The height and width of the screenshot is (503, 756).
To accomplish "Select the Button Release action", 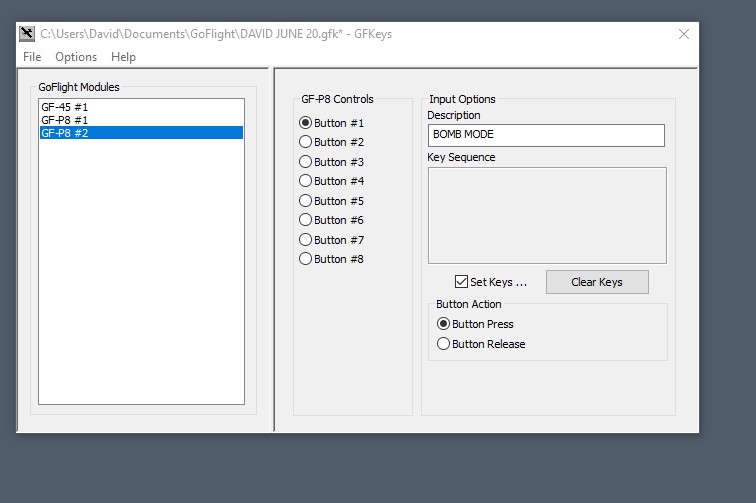I will (x=444, y=344).
